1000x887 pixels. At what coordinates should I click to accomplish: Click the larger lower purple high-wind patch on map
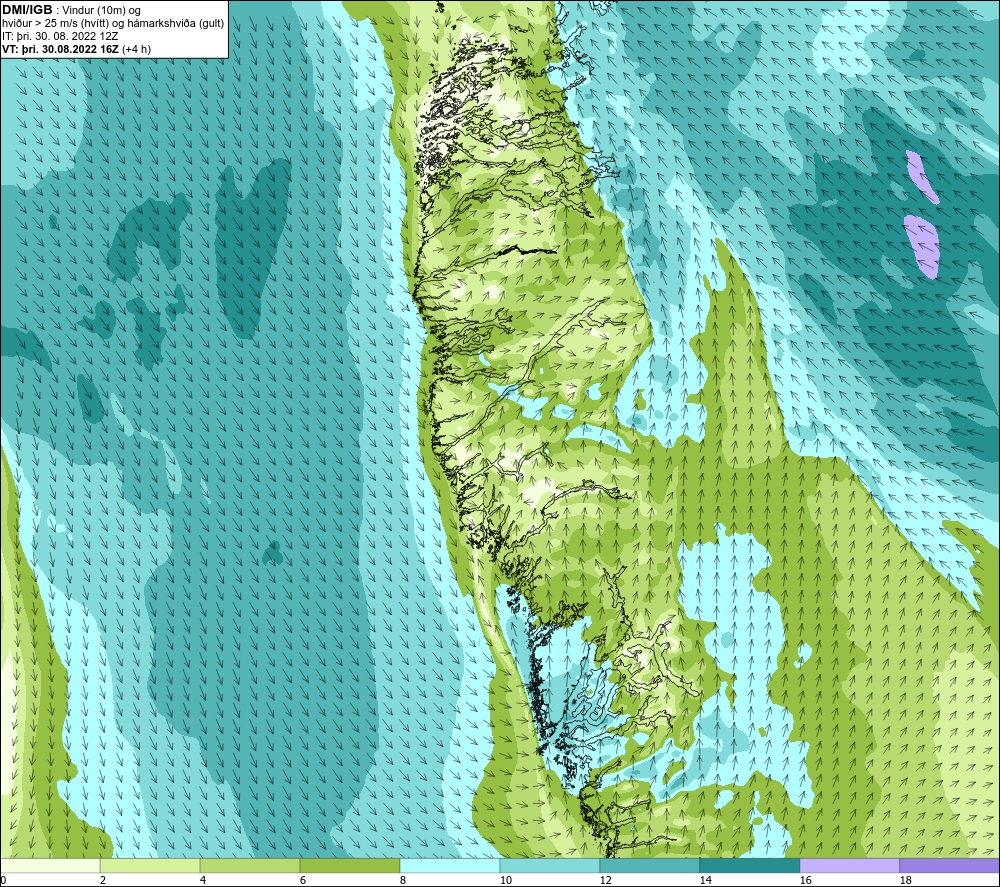923,246
